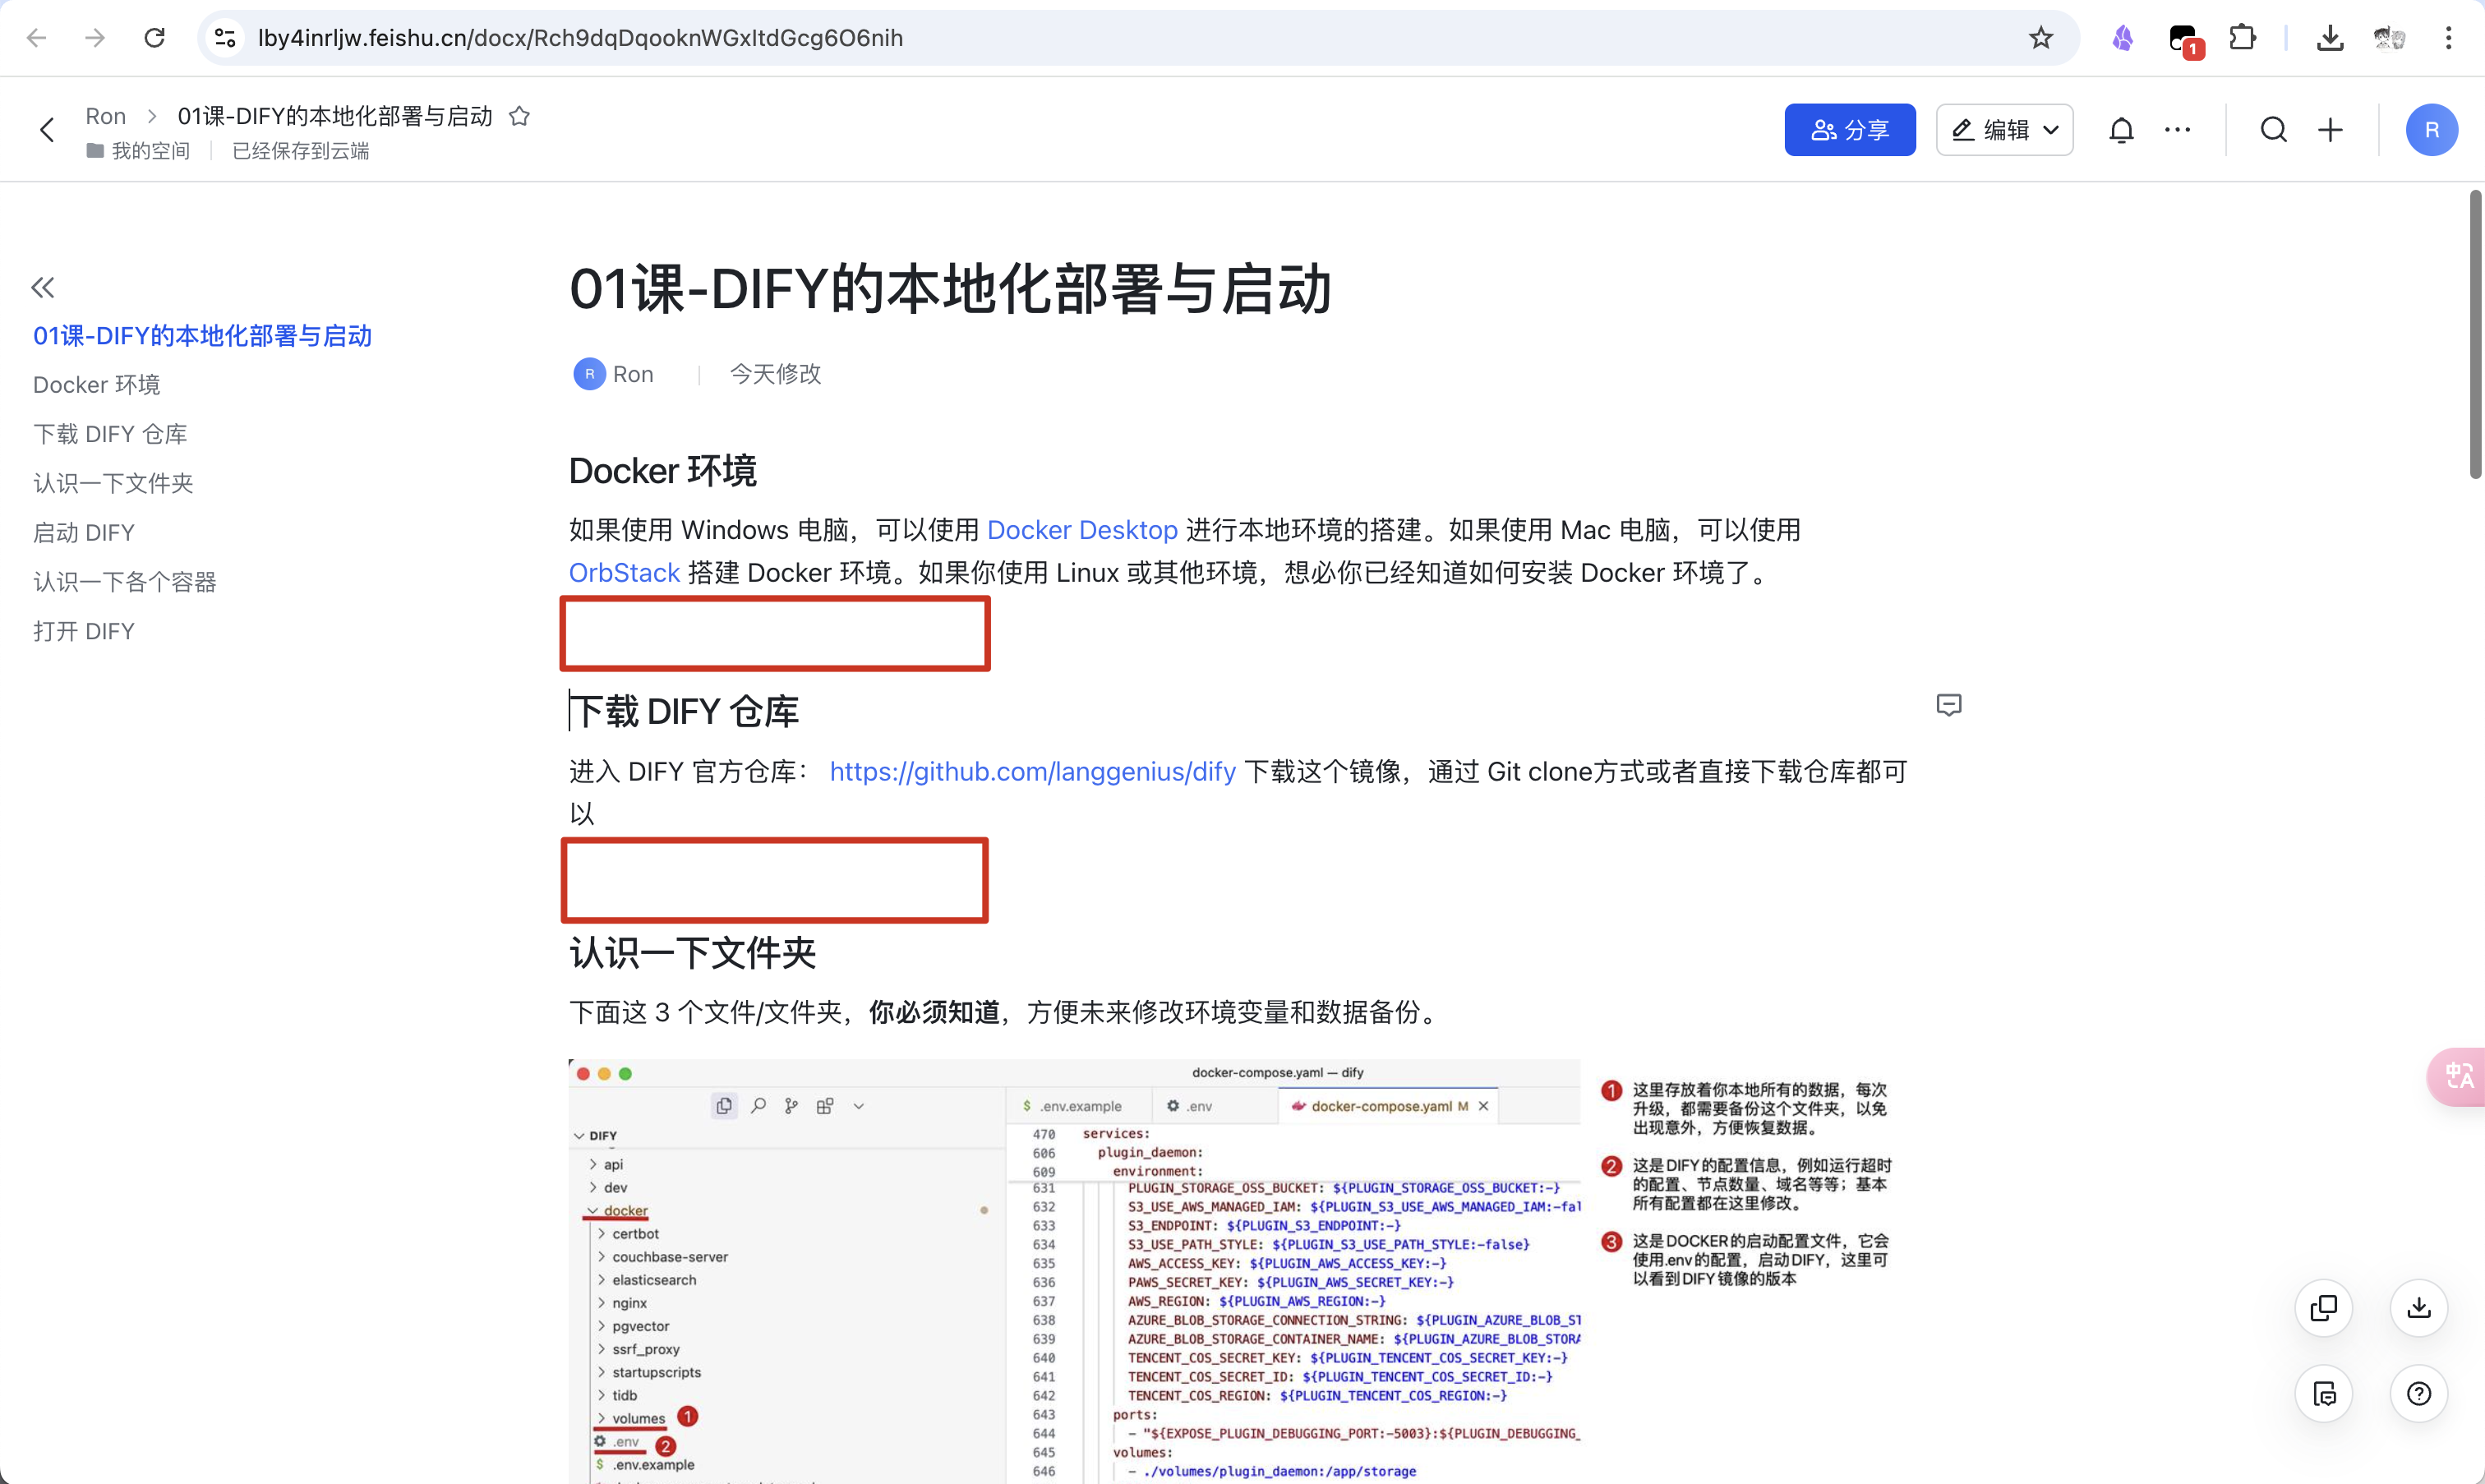This screenshot has width=2485, height=1484.
Task: Click 已经保存到云端 save status
Action: pyautogui.click(x=300, y=151)
